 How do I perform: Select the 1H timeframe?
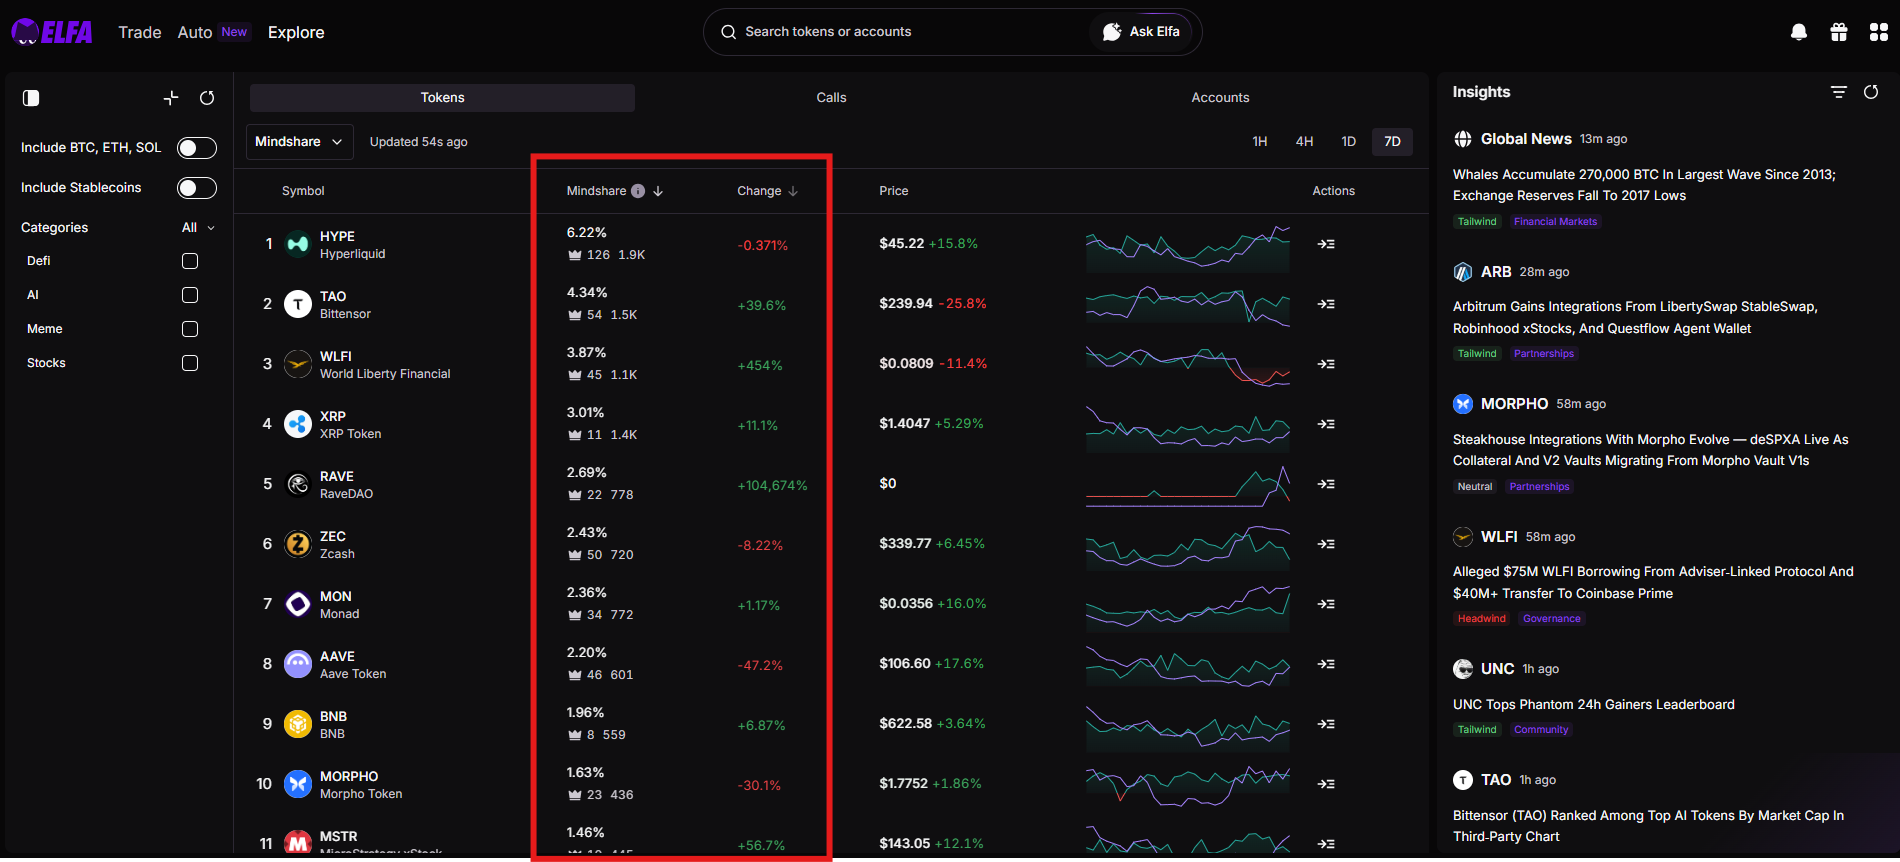(x=1260, y=142)
